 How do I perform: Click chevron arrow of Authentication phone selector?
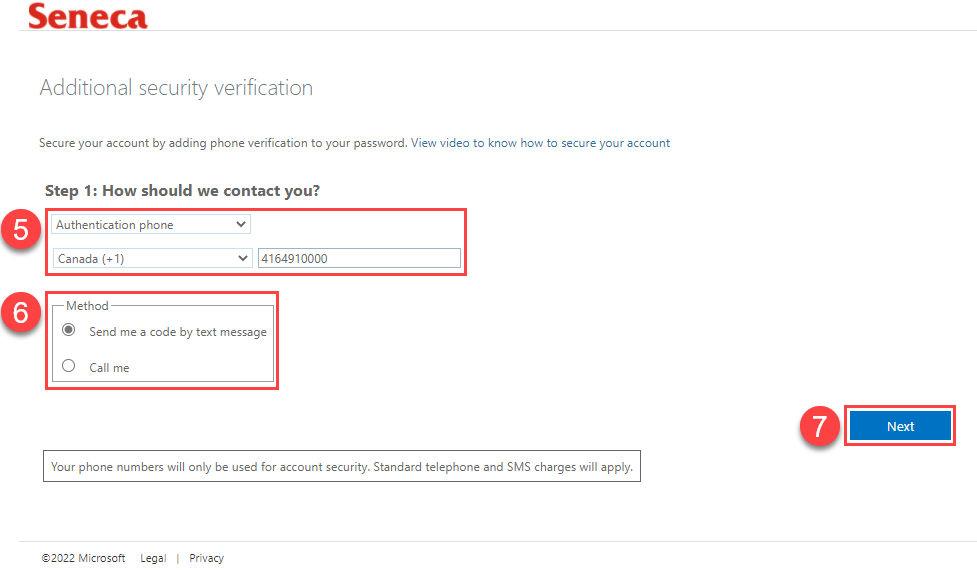[241, 224]
